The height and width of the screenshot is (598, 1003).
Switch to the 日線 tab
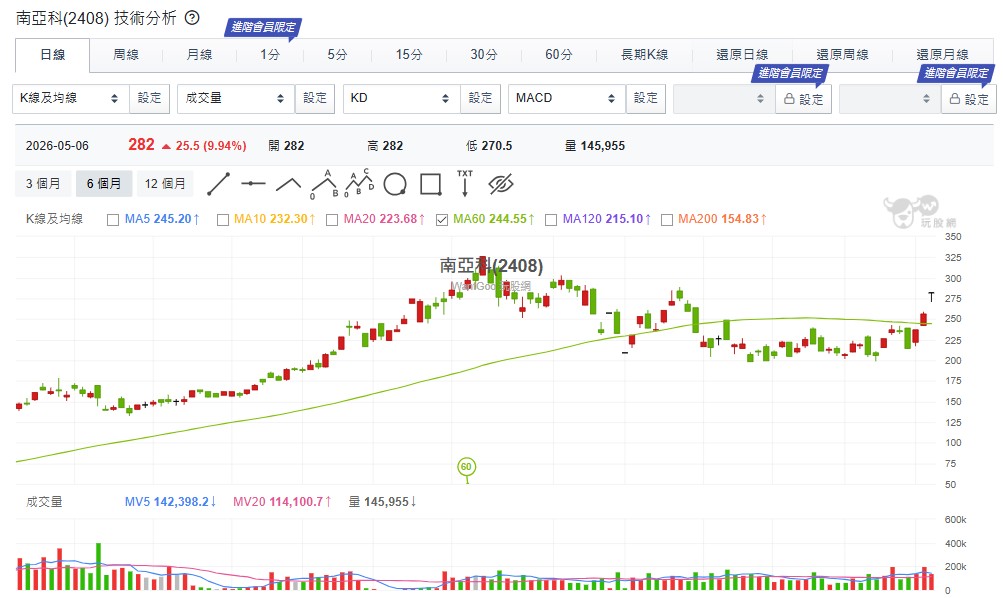click(x=52, y=55)
